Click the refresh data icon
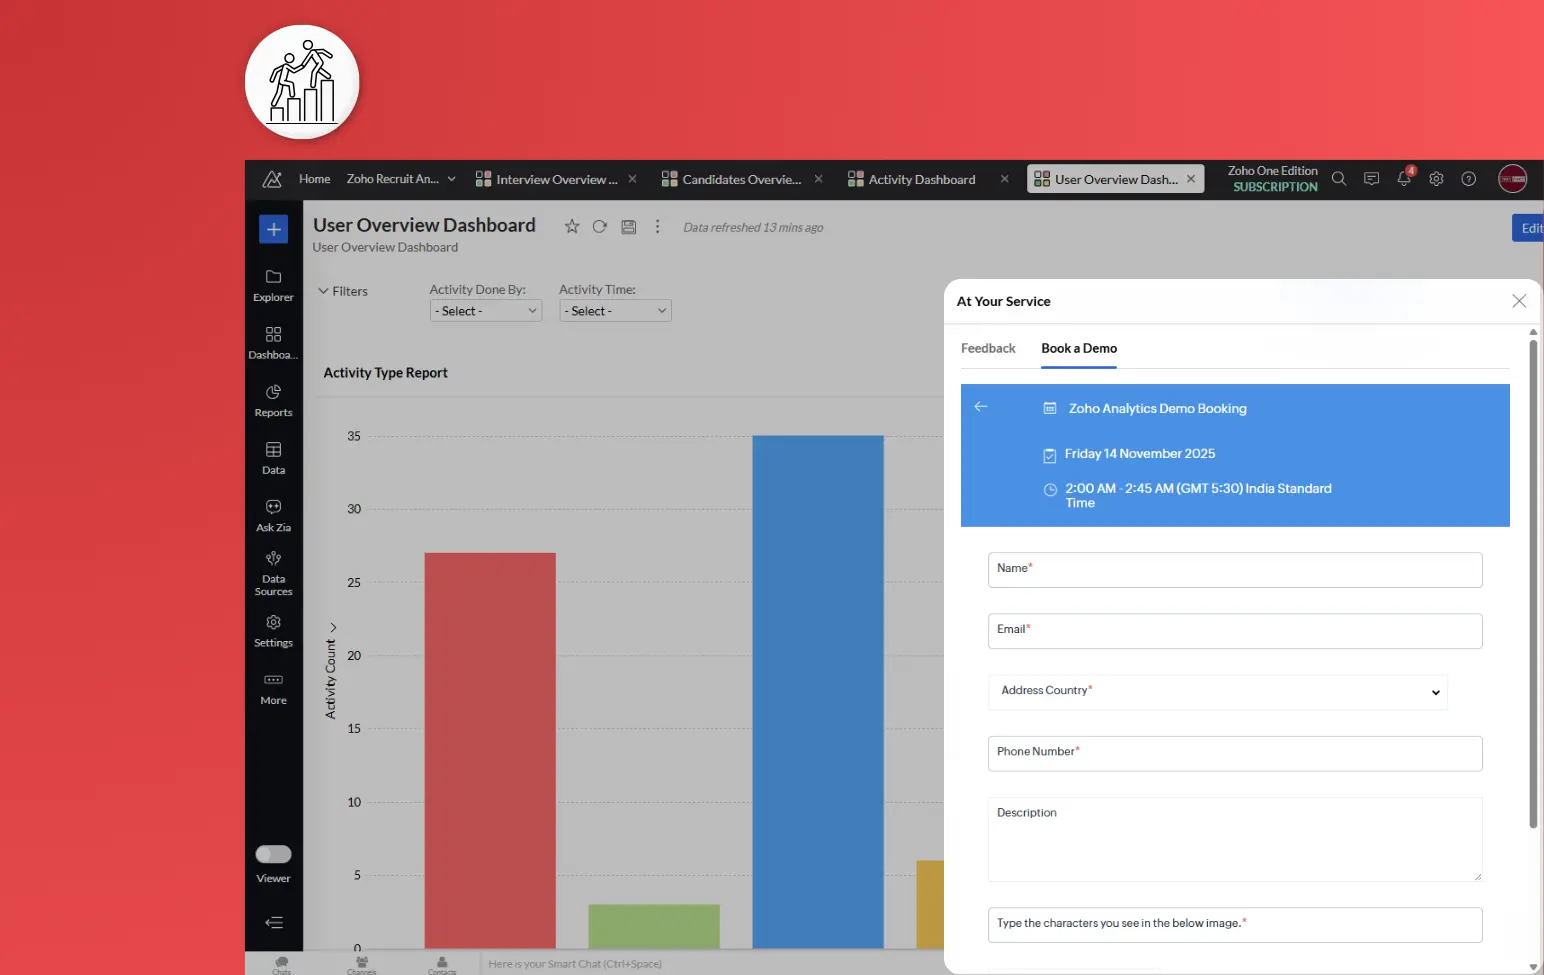Image resolution: width=1544 pixels, height=975 pixels. [x=600, y=227]
